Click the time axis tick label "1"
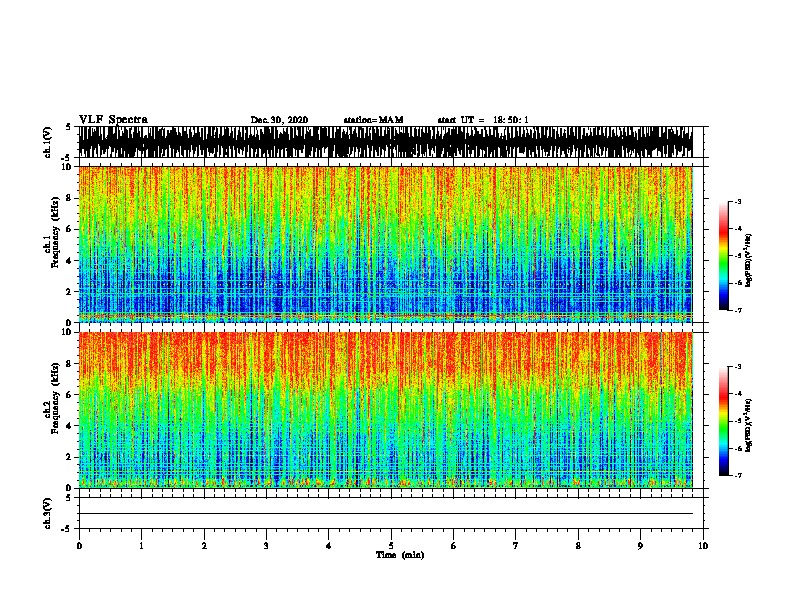The image size is (792, 612). (x=141, y=546)
